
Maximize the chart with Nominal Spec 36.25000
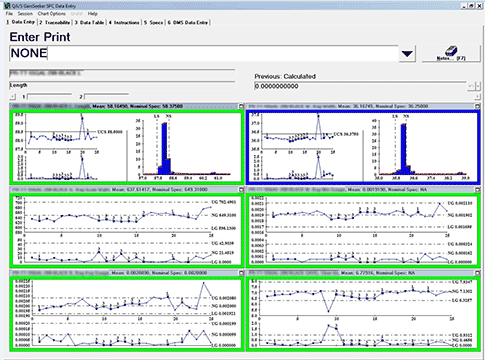pos(477,106)
